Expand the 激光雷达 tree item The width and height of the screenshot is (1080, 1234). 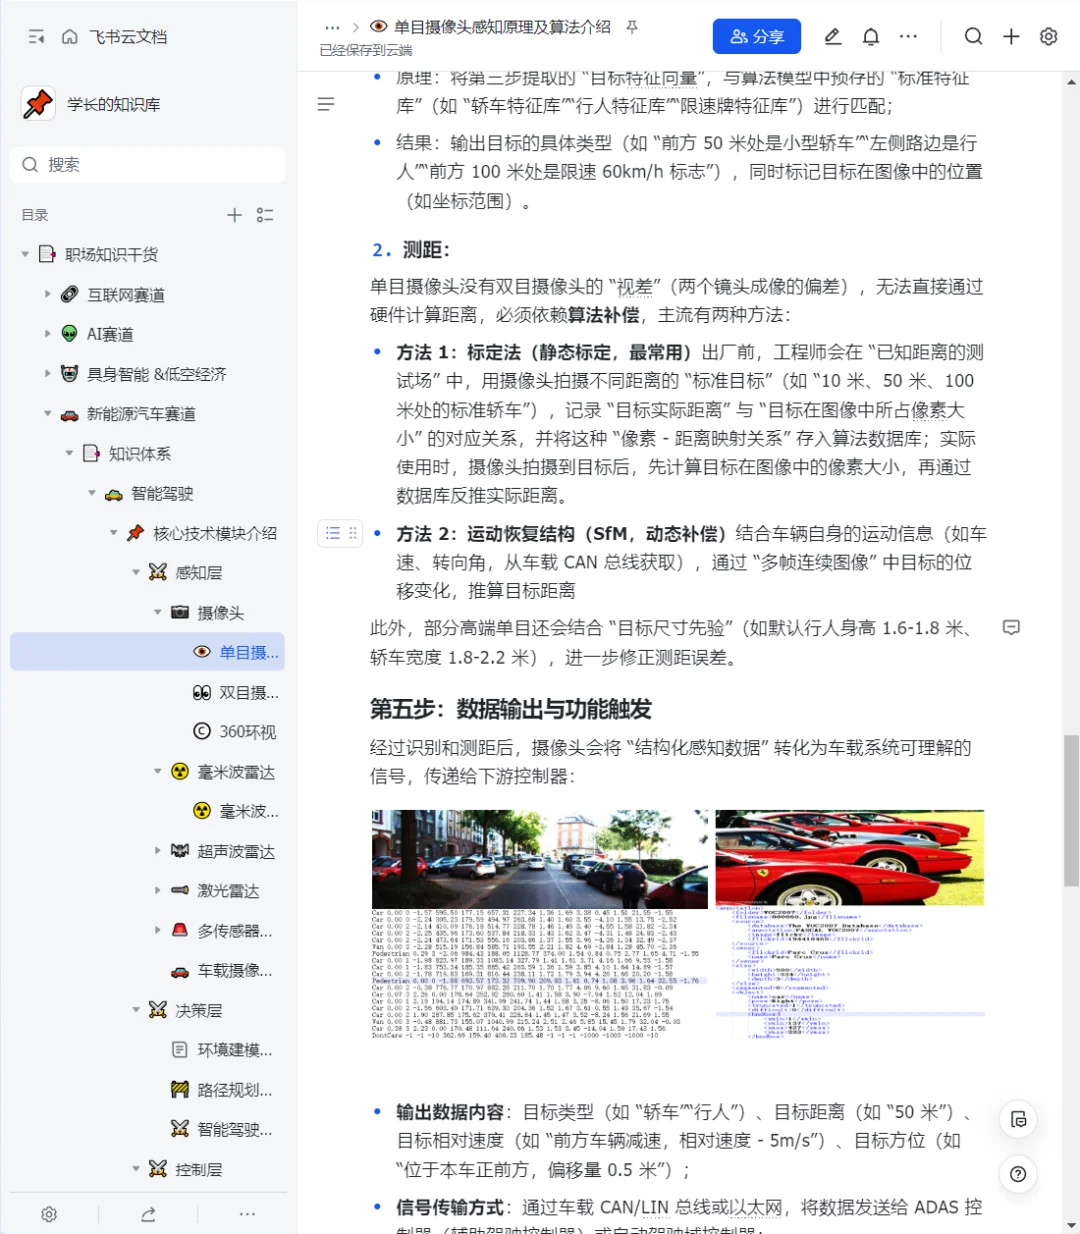(159, 890)
